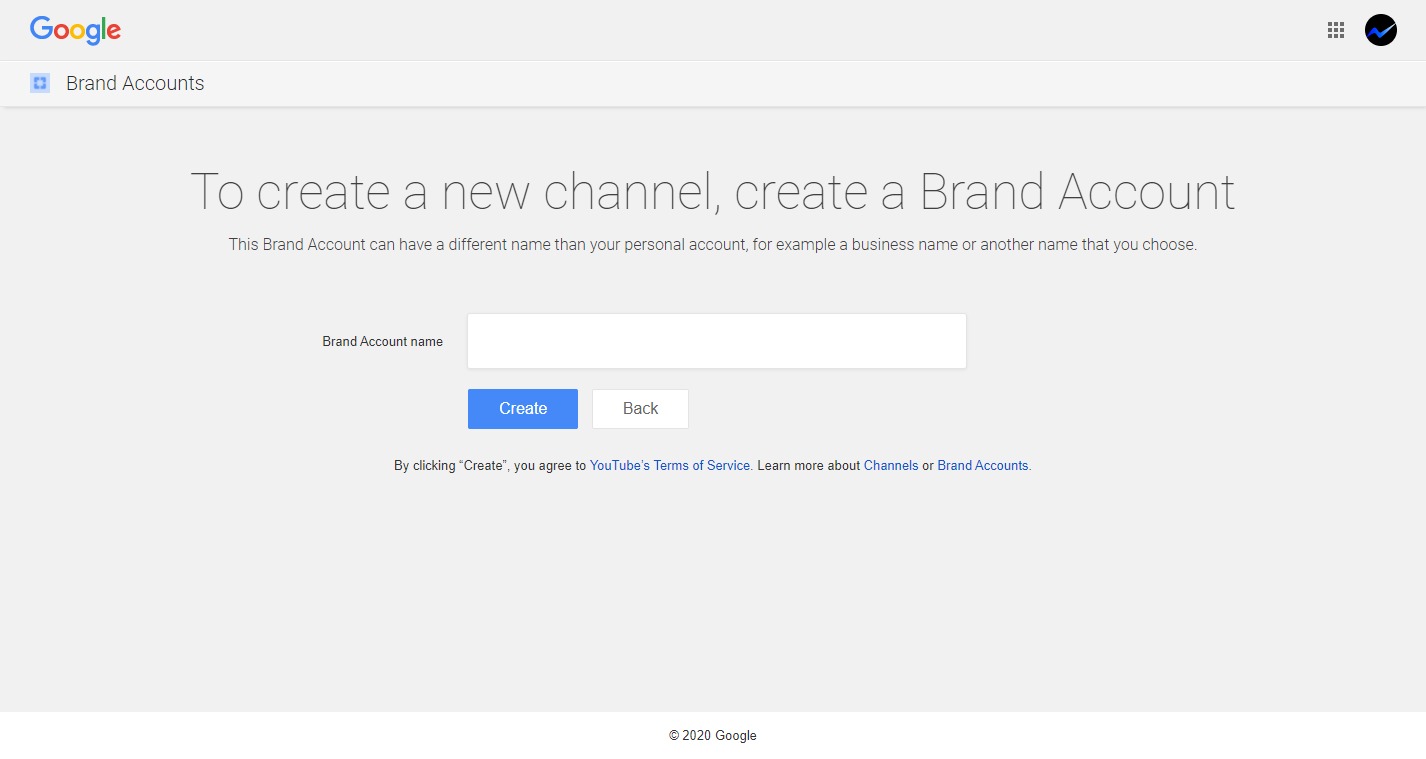Click the blue Create button
Image resolution: width=1426 pixels, height=759 pixels.
point(523,409)
